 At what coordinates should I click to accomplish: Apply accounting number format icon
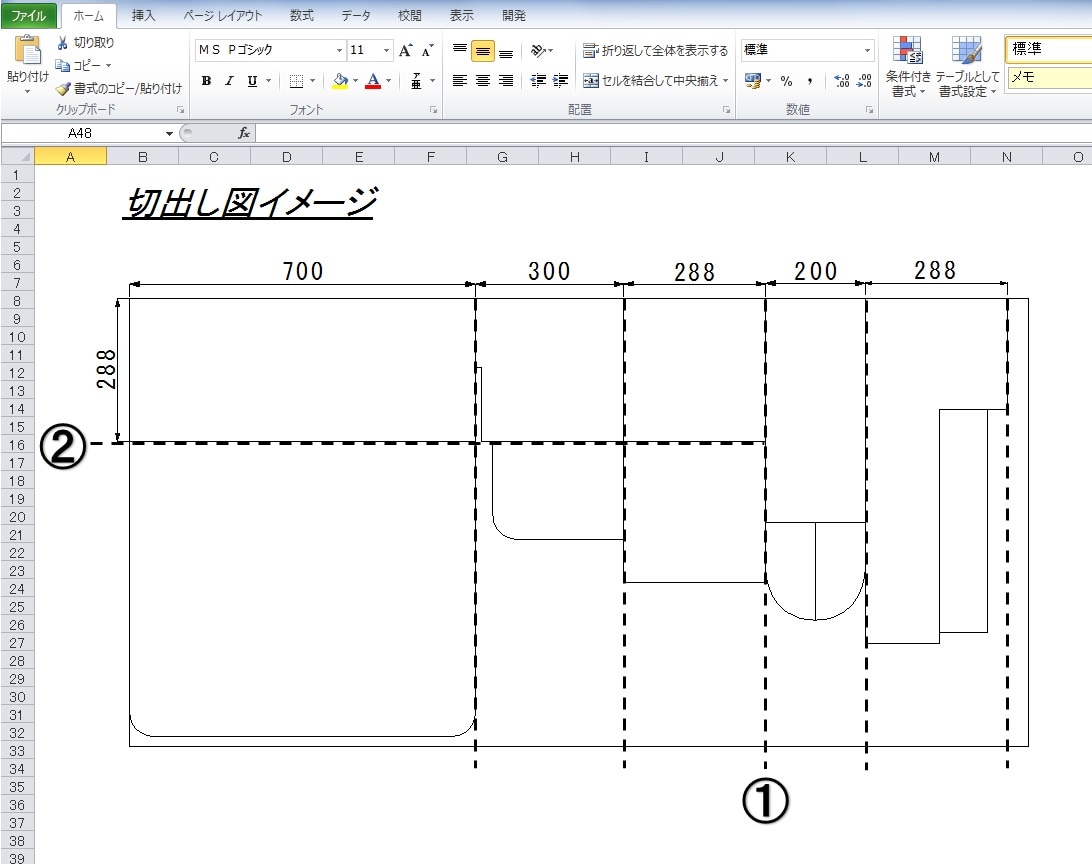pos(752,81)
